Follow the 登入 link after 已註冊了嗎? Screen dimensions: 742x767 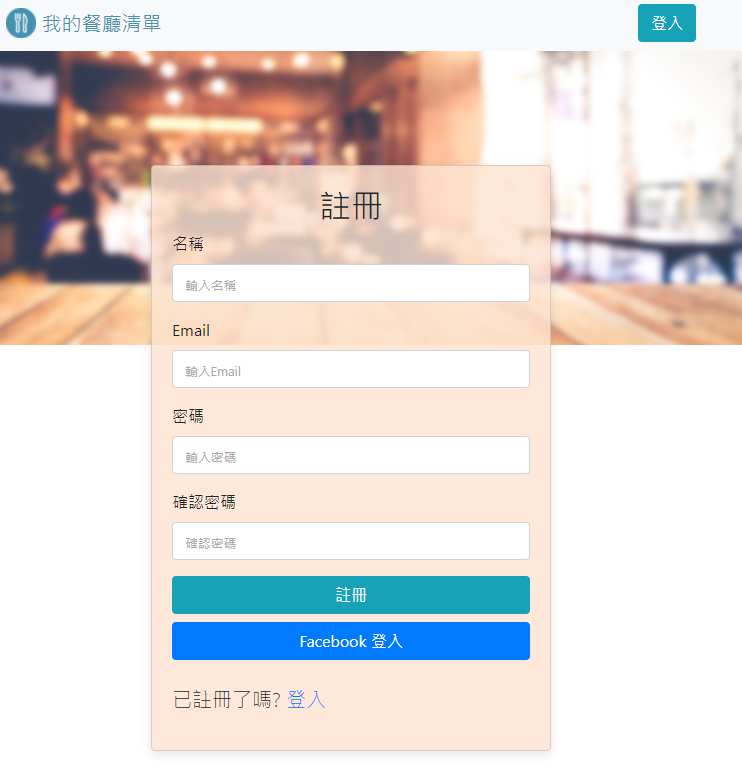(306, 699)
